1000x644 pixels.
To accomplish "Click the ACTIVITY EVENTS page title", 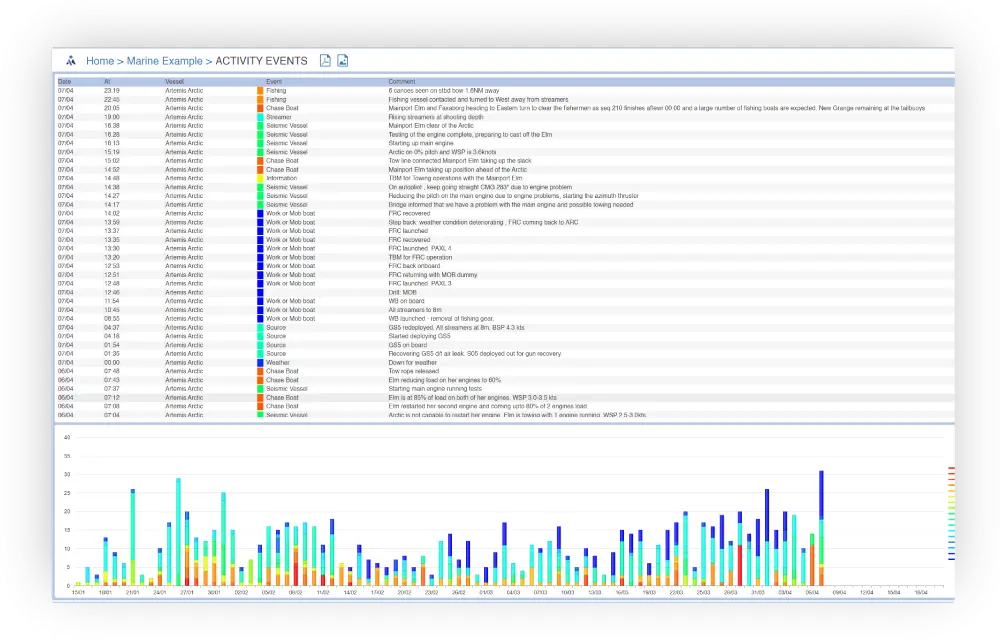I will [x=261, y=61].
